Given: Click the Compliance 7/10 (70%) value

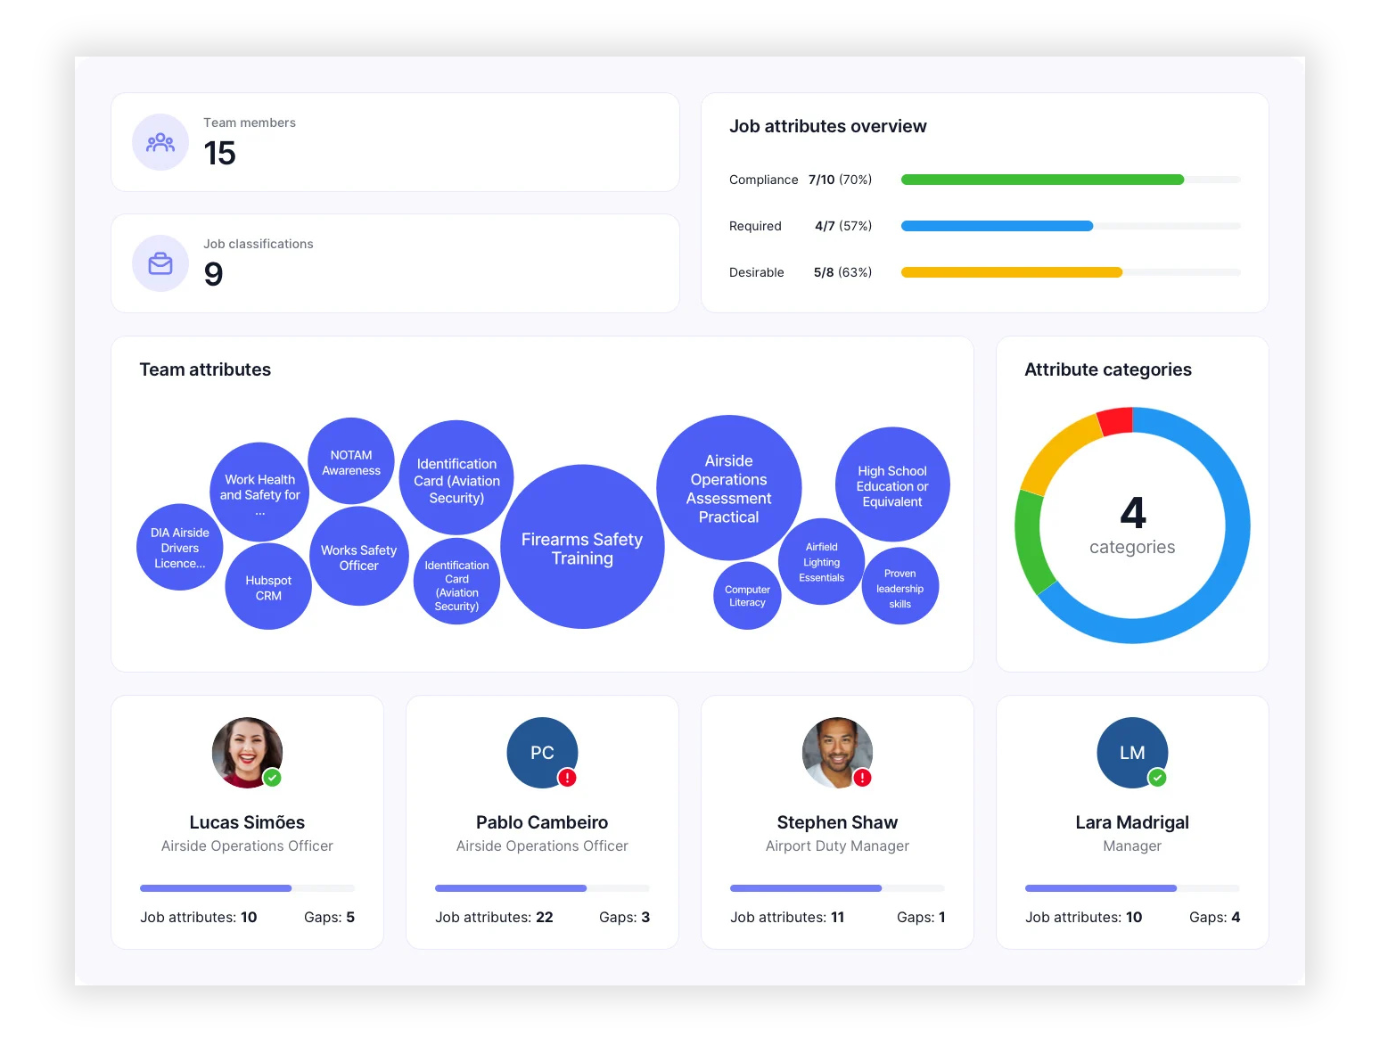Looking at the screenshot, I should (x=840, y=180).
